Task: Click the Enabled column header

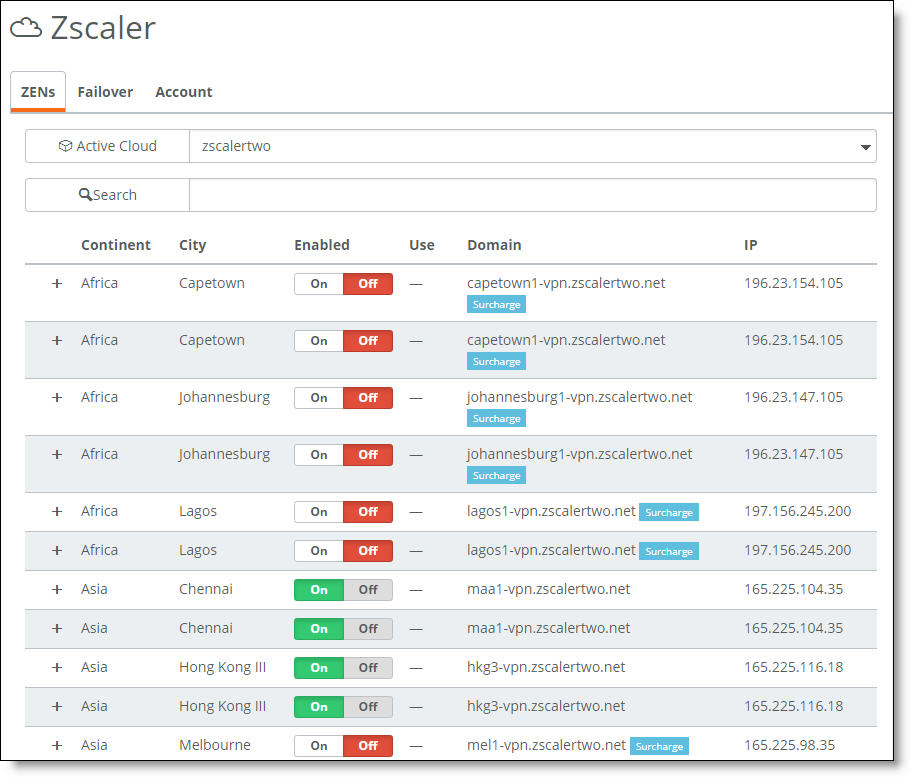Action: pos(322,245)
